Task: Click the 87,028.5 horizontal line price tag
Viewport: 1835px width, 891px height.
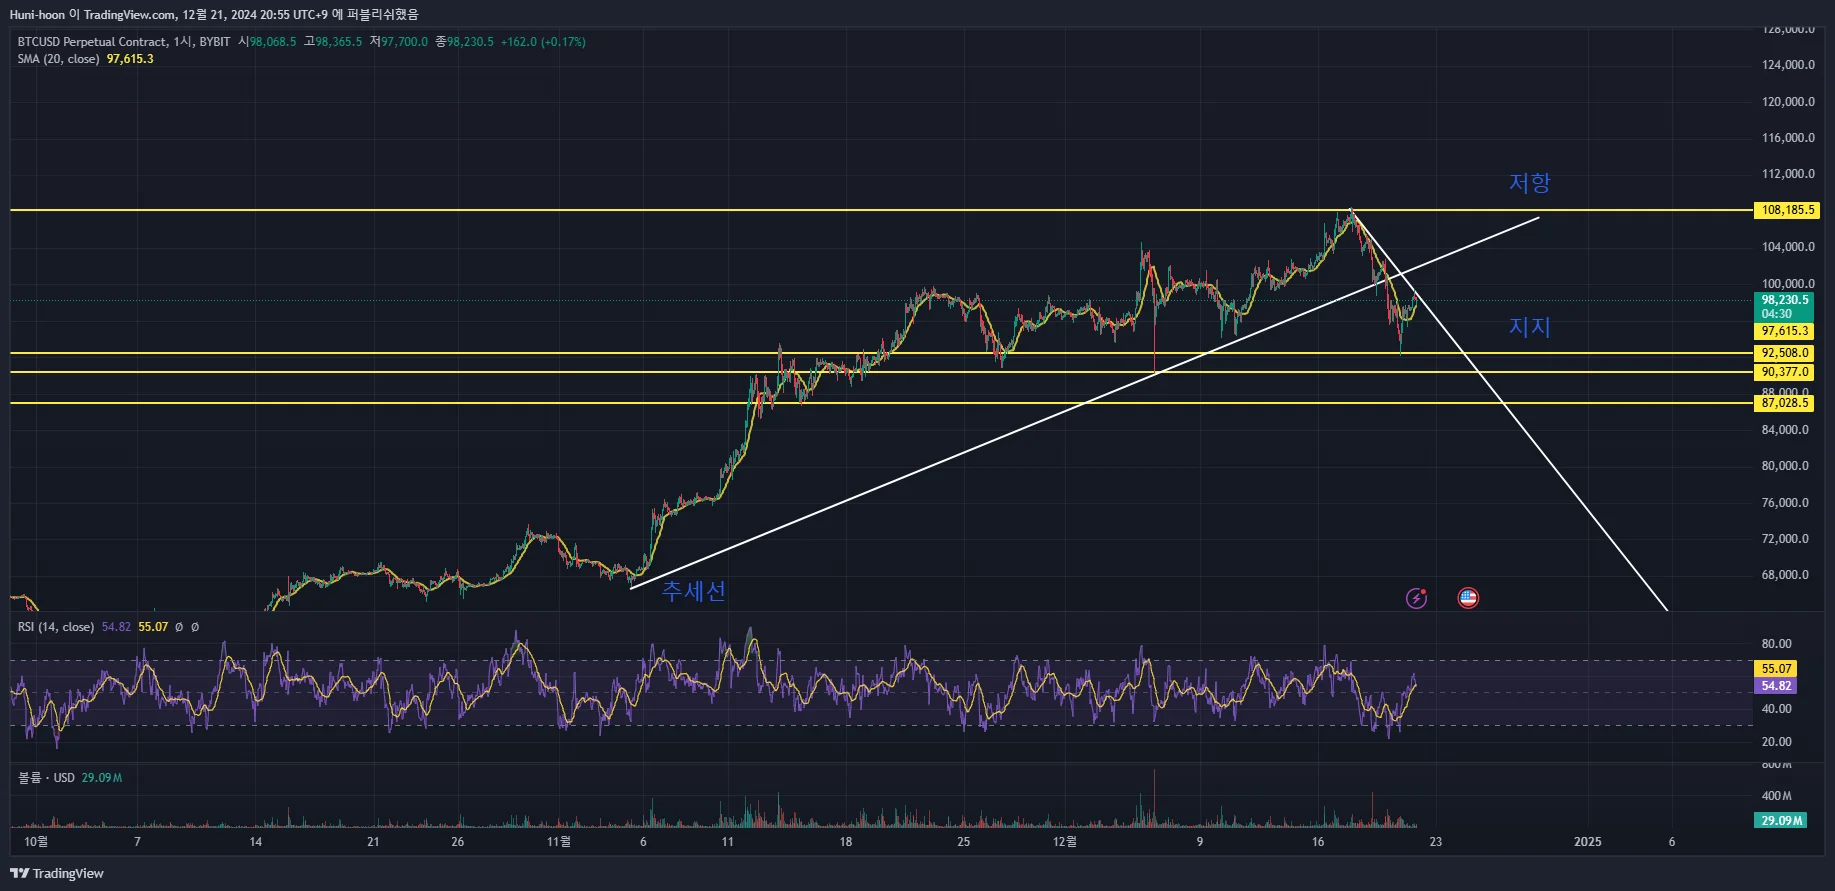Action: tap(1784, 403)
